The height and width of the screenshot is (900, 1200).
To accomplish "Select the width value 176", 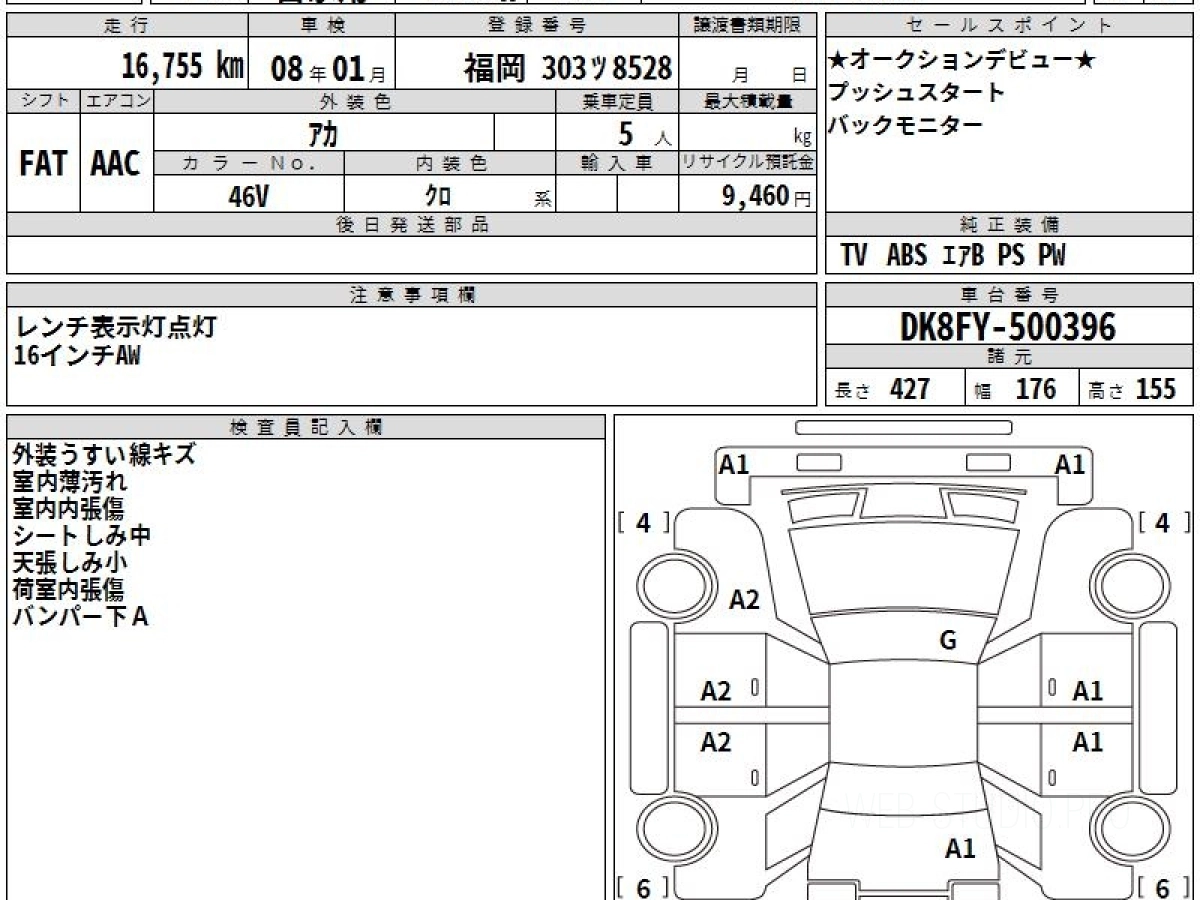I will (1035, 389).
